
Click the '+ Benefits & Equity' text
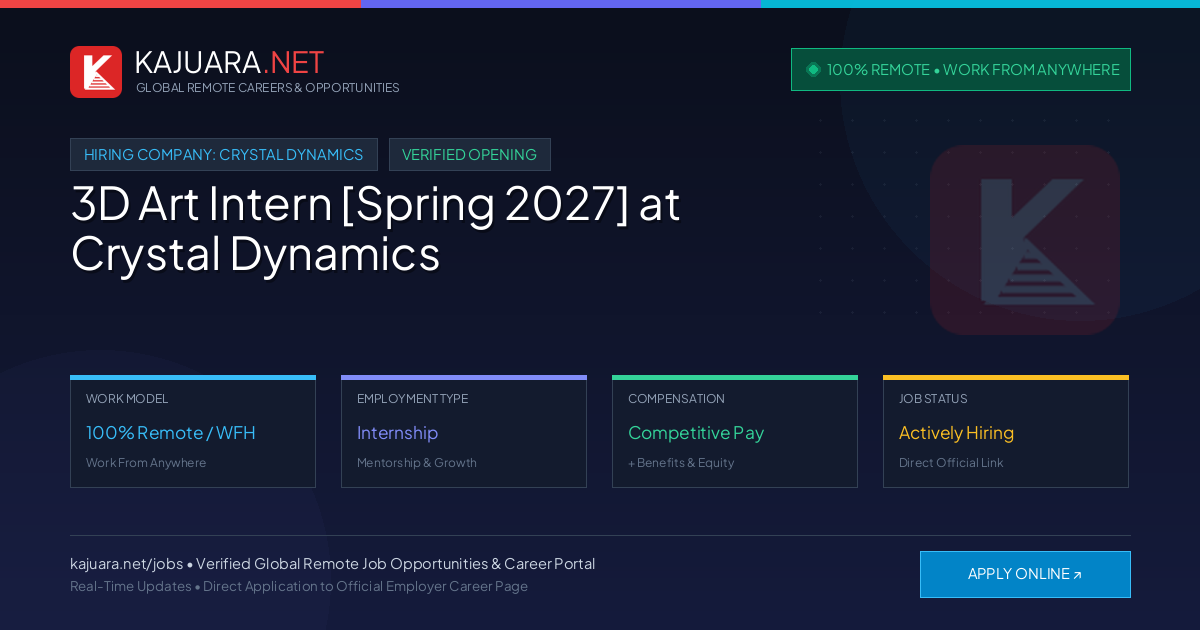point(681,463)
